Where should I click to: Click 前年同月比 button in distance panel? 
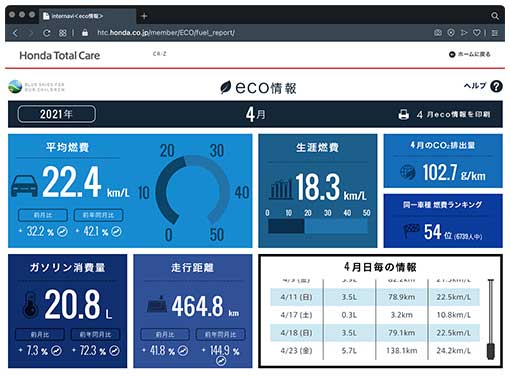point(221,334)
